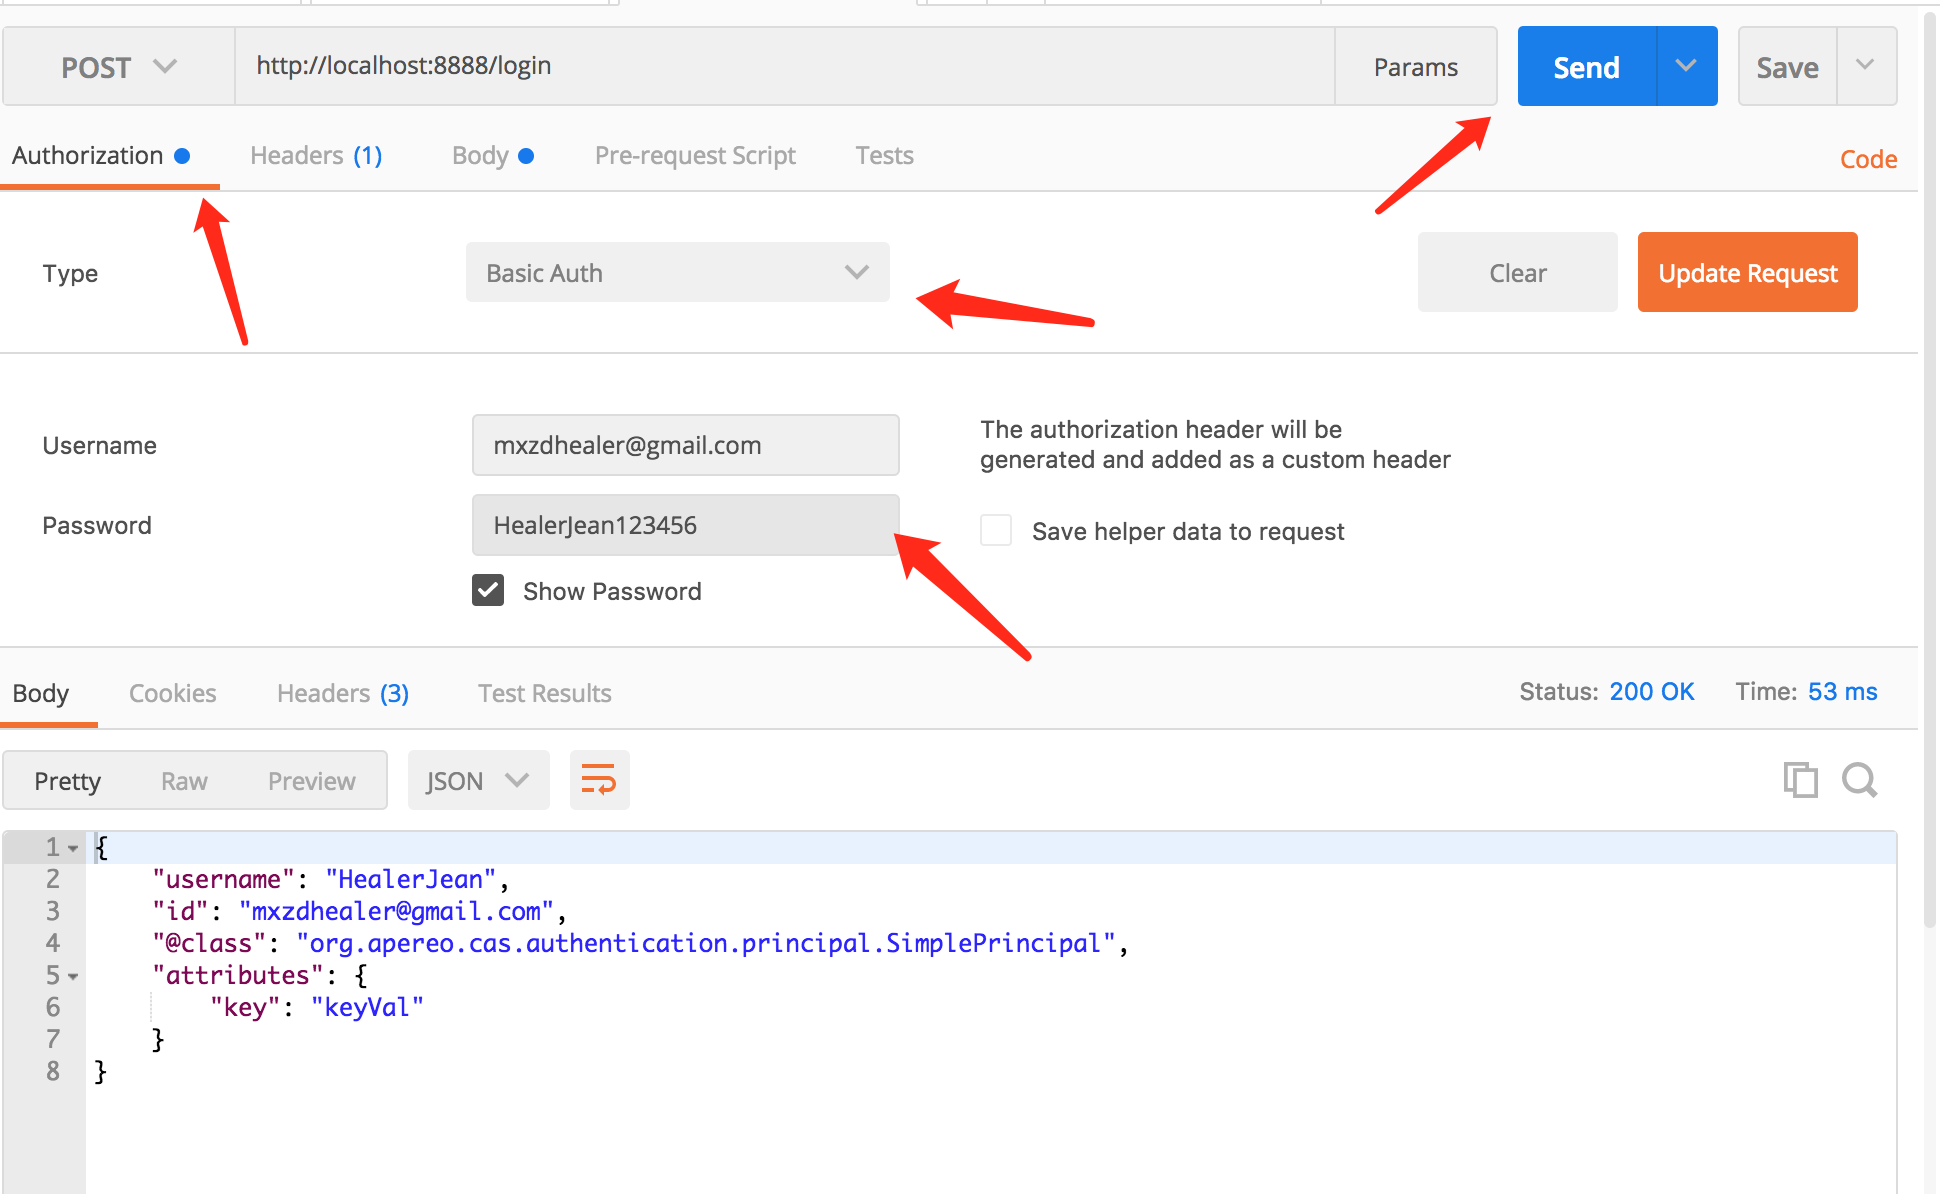Click the orange Update Request button
The height and width of the screenshot is (1194, 1940).
click(x=1747, y=273)
